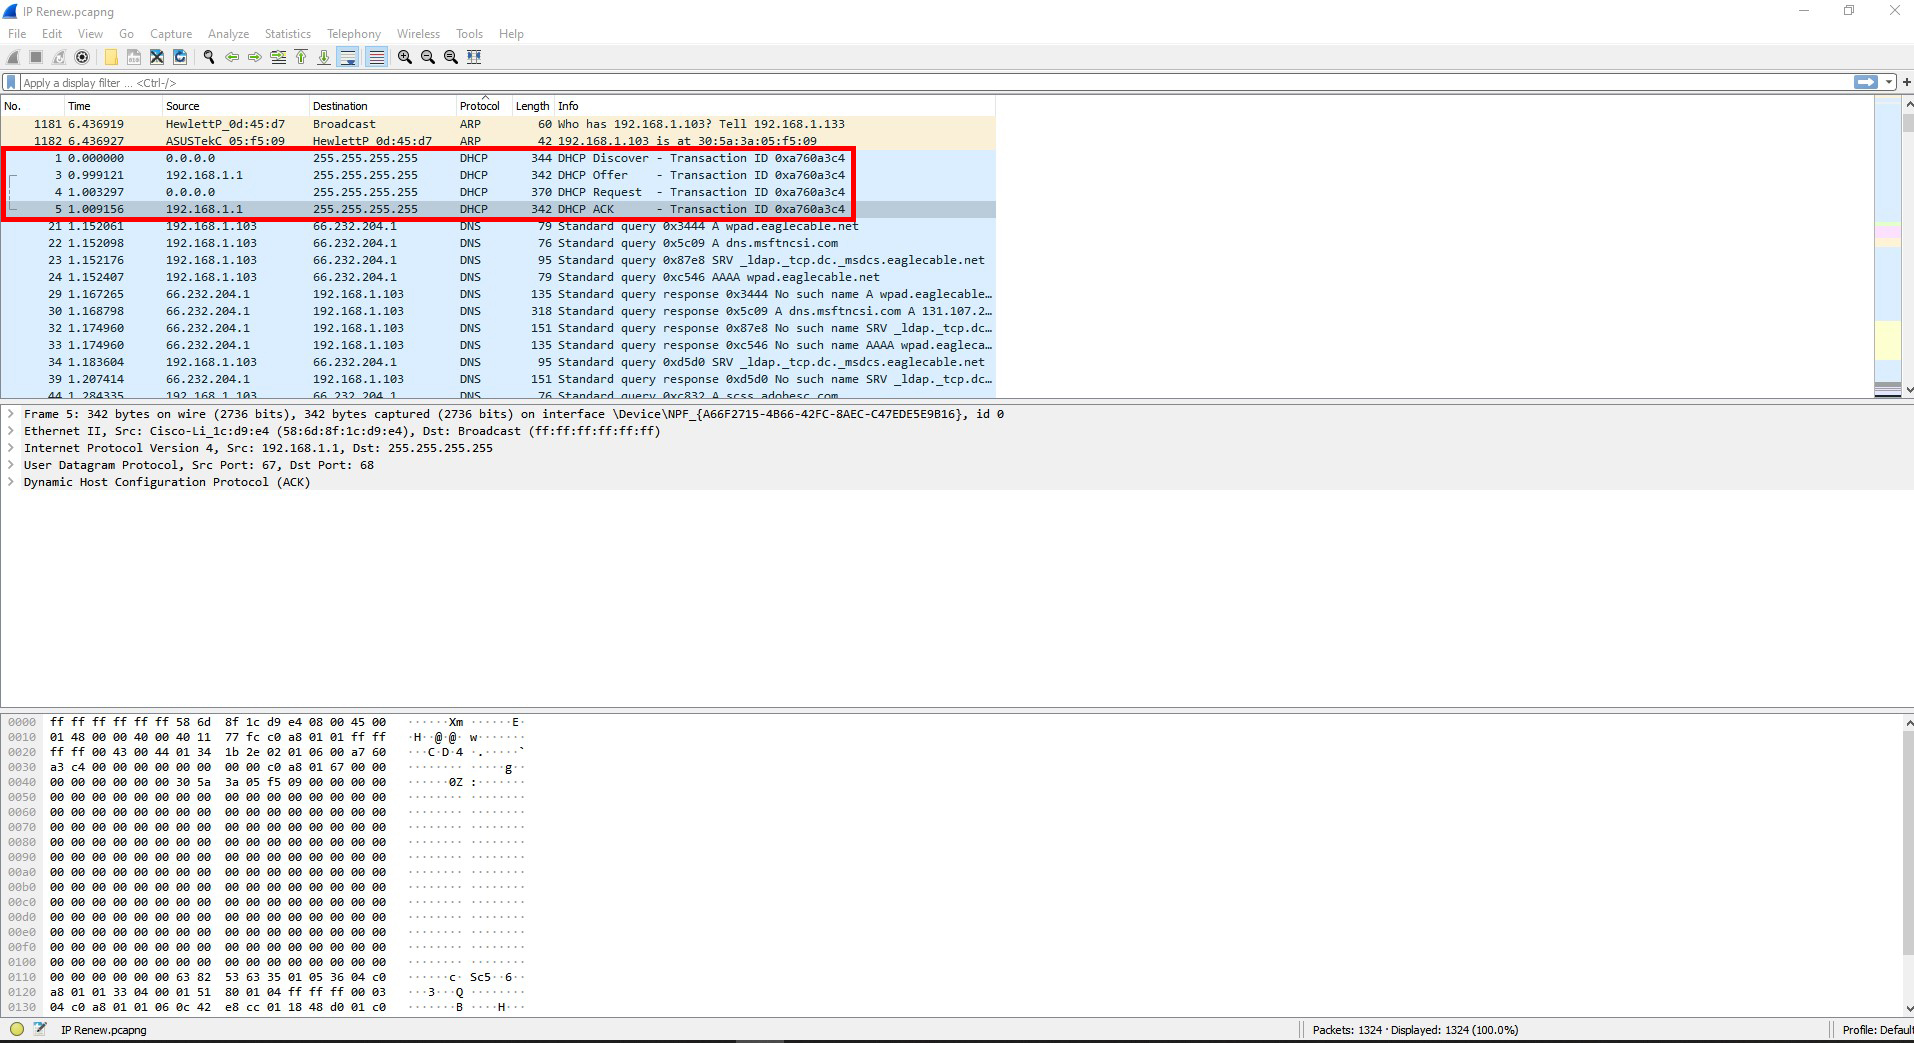Sort packets by the Protocol column header
The image size is (1914, 1043).
coord(479,106)
